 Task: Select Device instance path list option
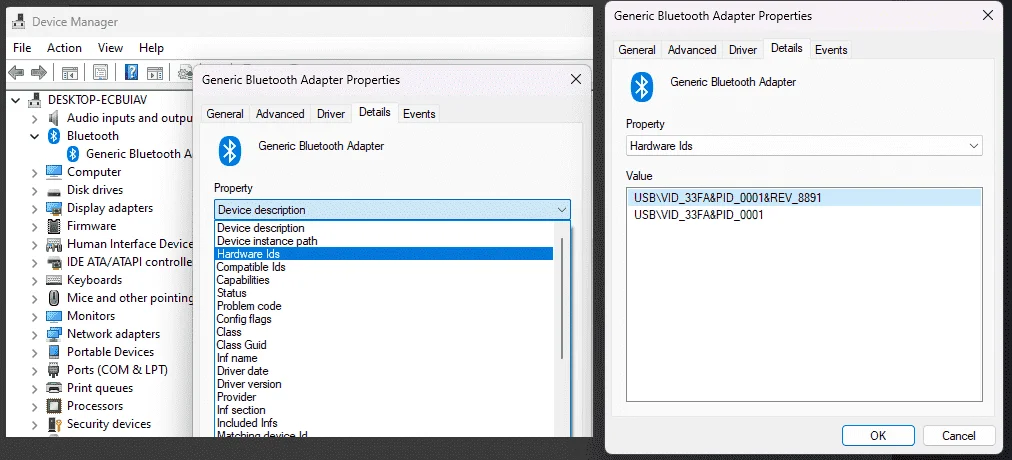coord(383,241)
